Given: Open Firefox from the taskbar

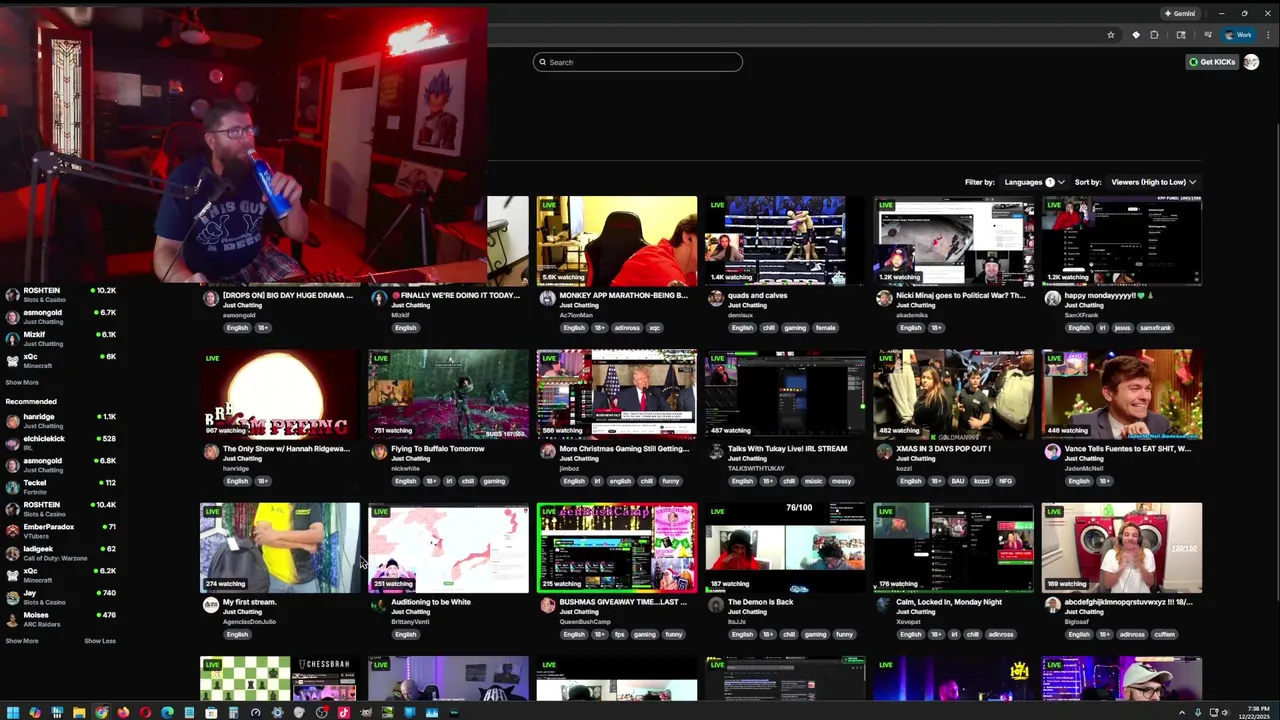Looking at the screenshot, I should click(x=123, y=713).
